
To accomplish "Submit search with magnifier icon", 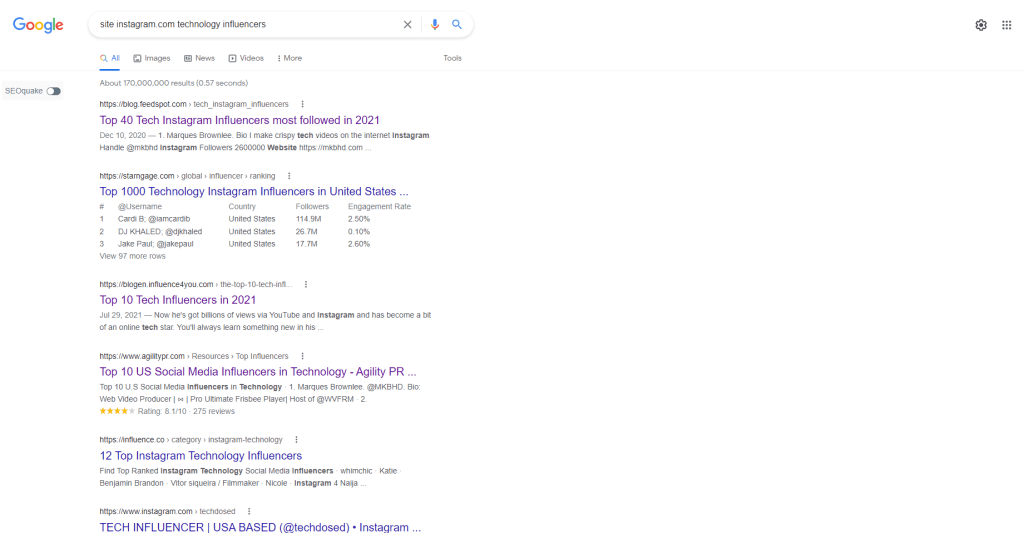I will tap(457, 24).
